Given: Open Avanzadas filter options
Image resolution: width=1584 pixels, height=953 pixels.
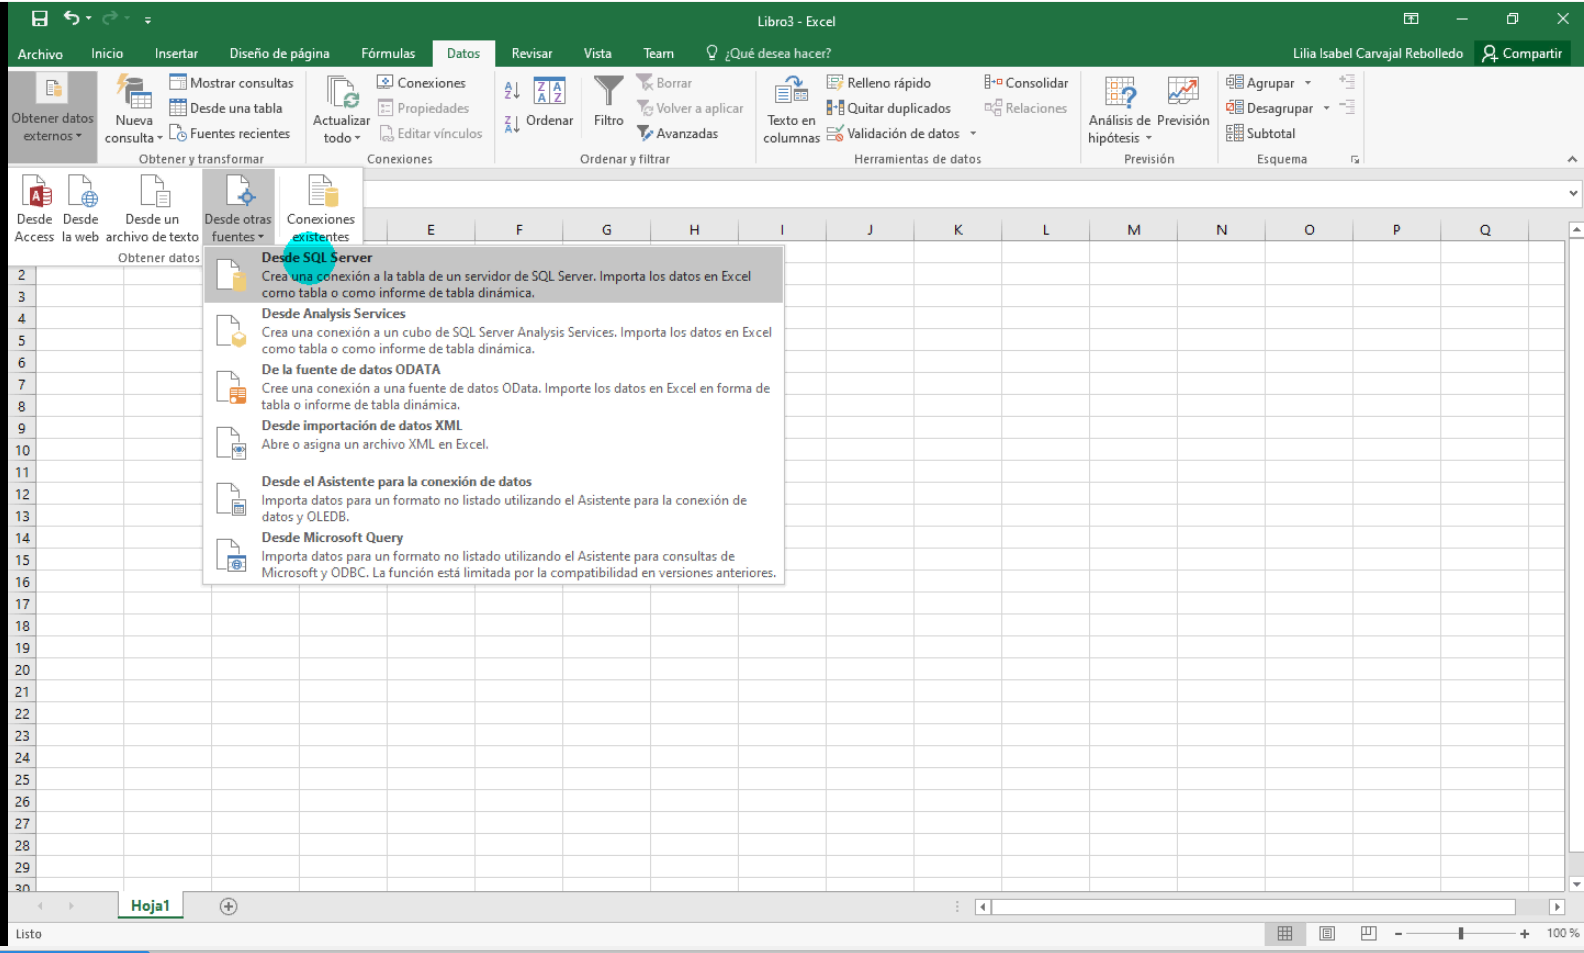Looking at the screenshot, I should pos(677,133).
